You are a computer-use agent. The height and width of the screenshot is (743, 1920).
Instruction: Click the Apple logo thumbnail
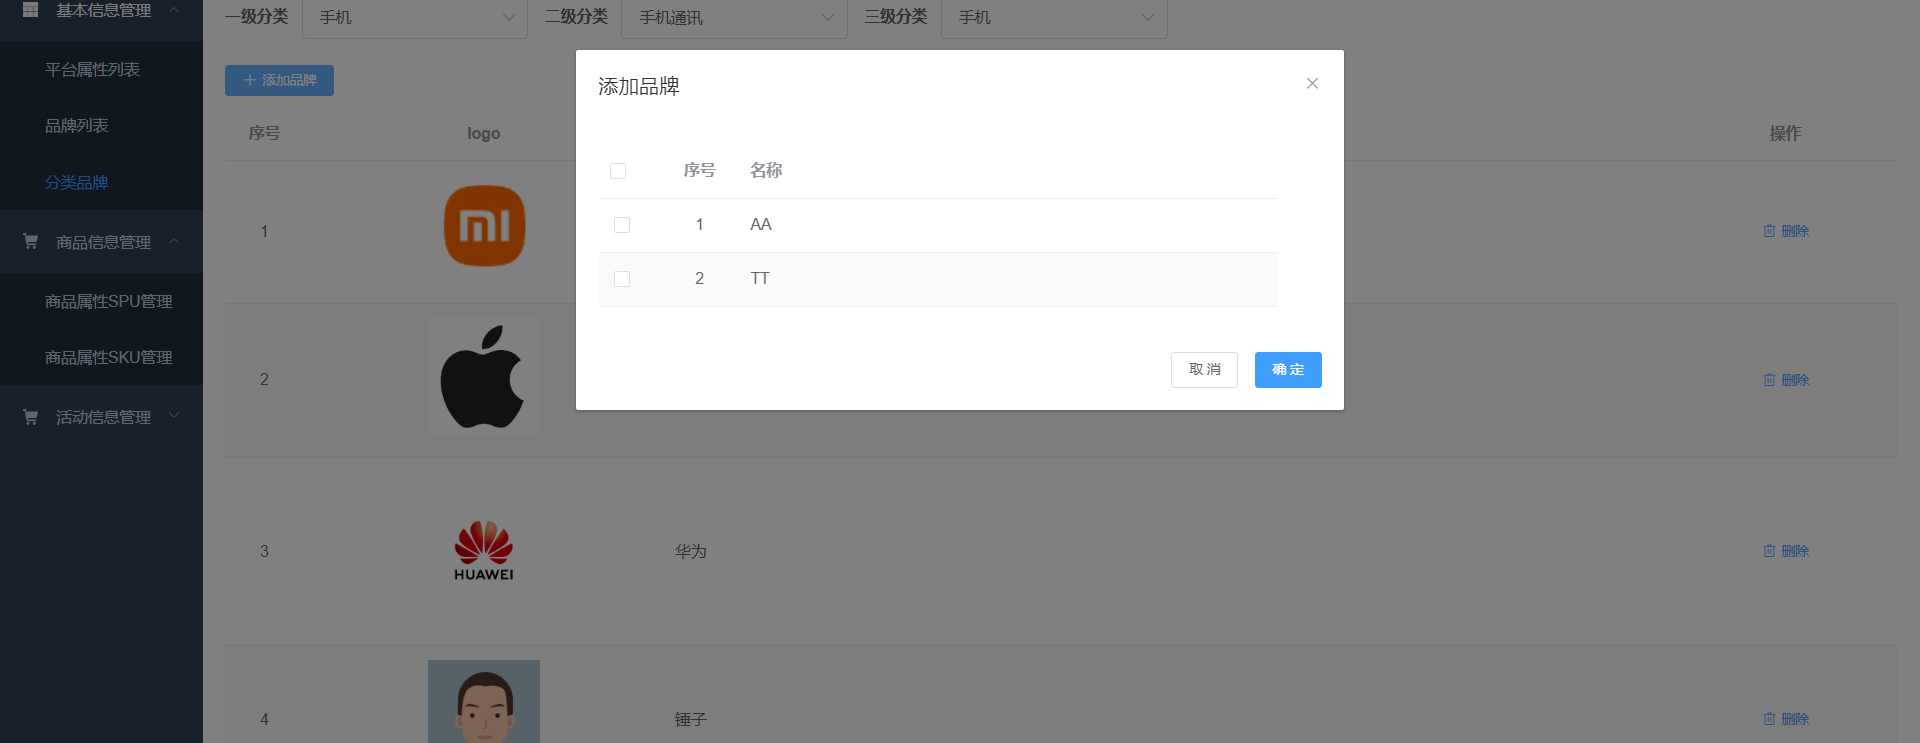tap(484, 378)
